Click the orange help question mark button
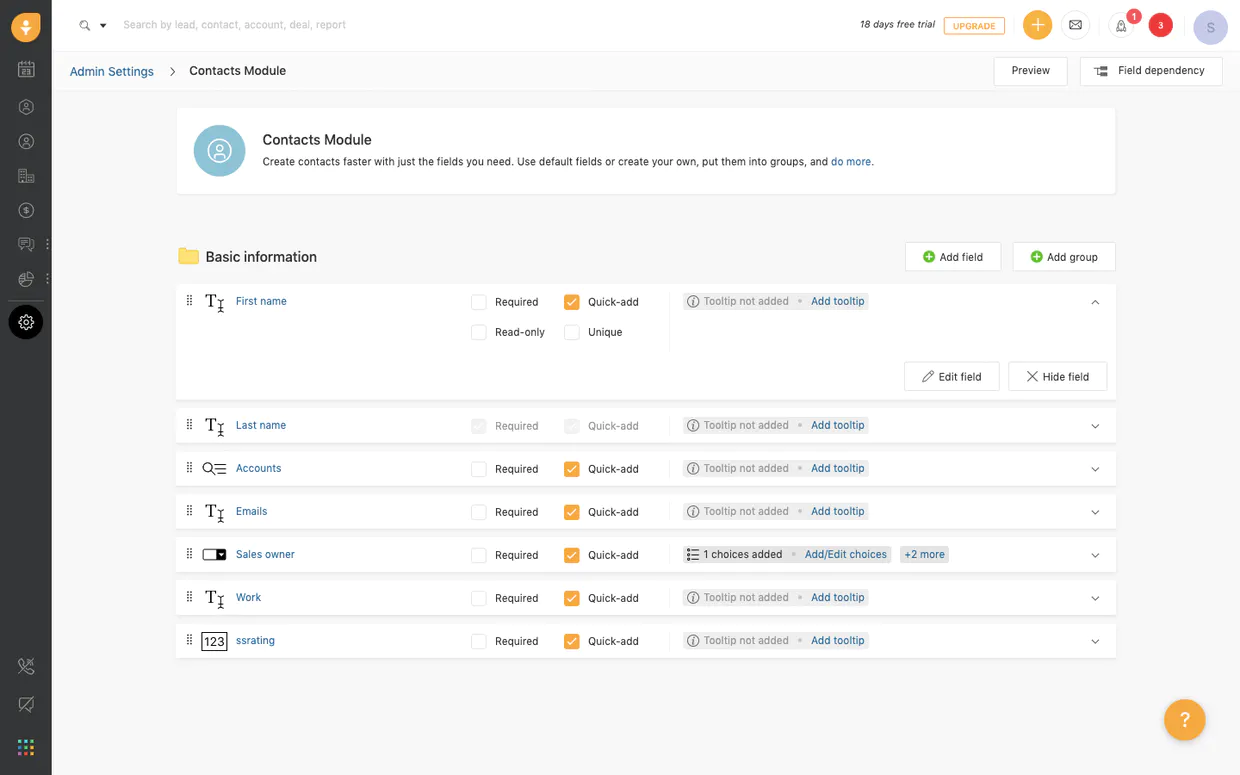This screenshot has height=775, width=1240. point(1184,719)
